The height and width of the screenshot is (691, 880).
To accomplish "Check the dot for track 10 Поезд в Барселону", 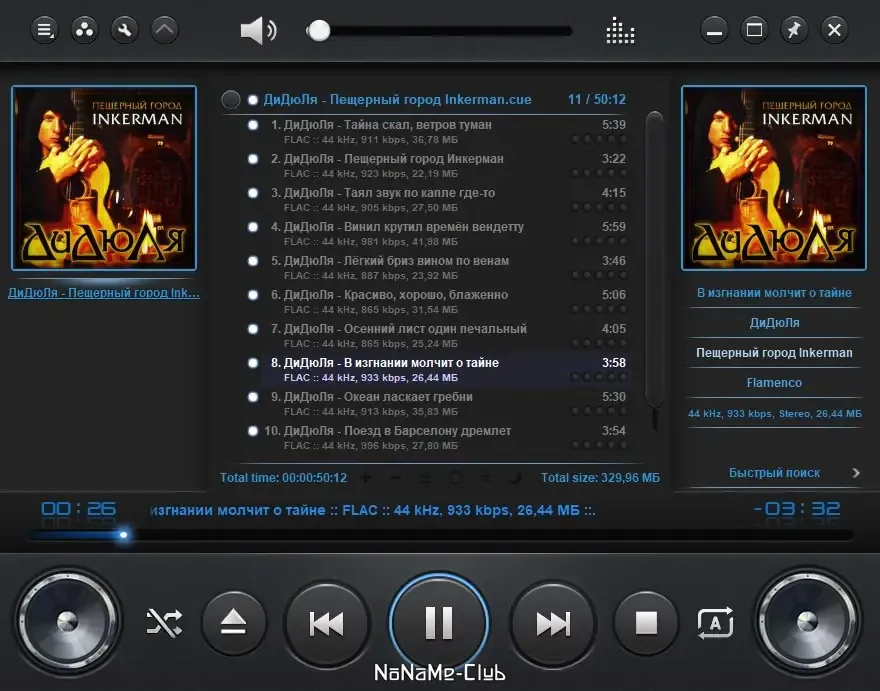I will pos(253,431).
